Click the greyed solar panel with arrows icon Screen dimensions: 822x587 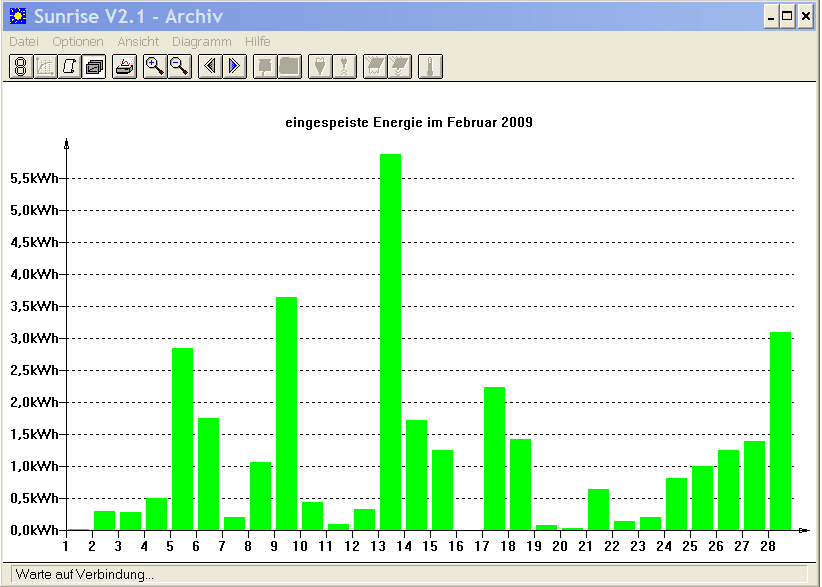(400, 67)
